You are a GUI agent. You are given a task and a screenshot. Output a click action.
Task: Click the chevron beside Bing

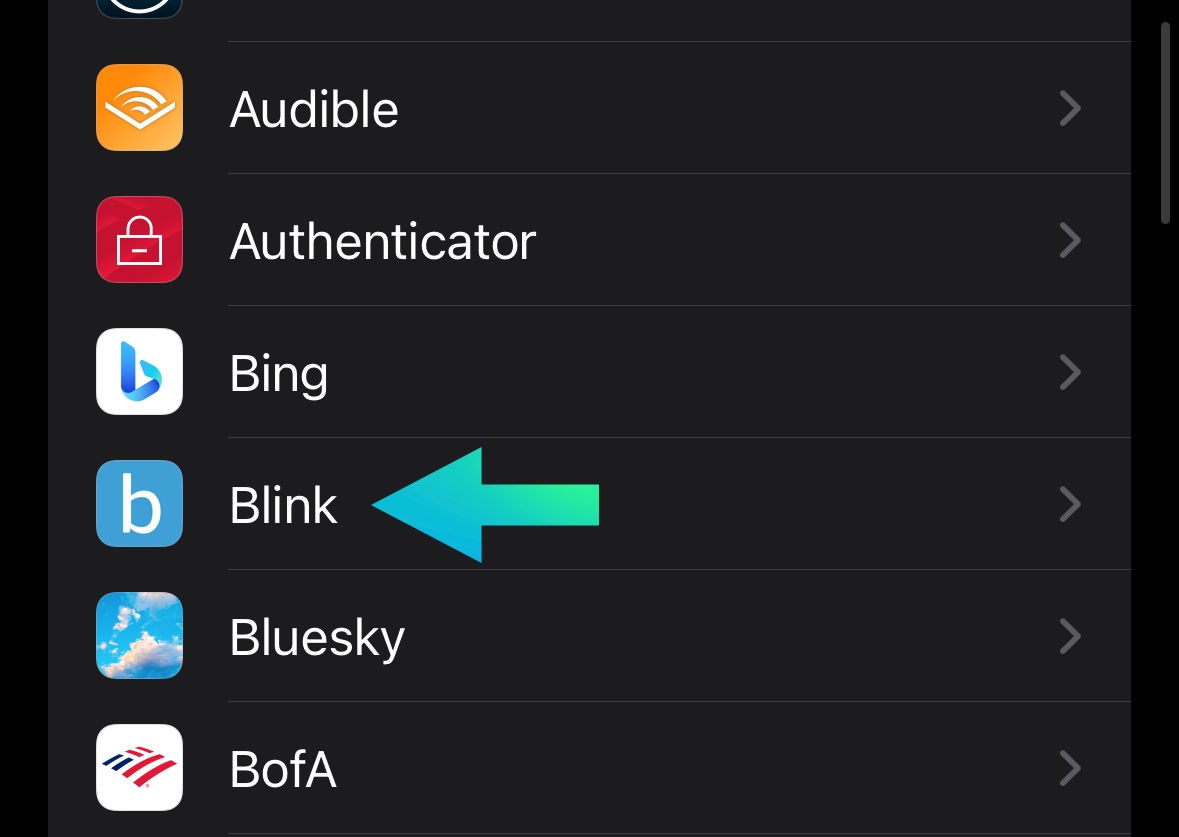(1070, 372)
